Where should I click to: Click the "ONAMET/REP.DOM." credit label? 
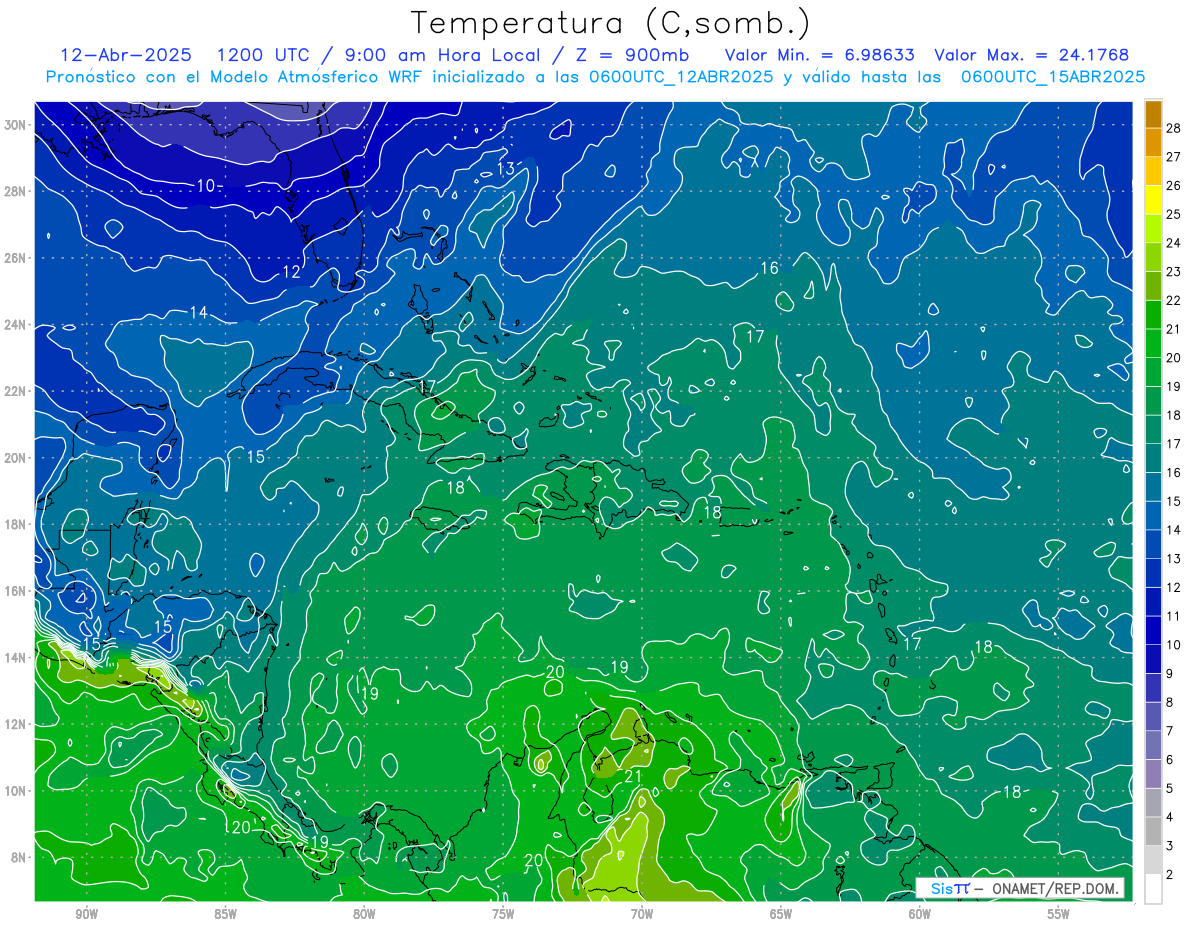click(1055, 888)
